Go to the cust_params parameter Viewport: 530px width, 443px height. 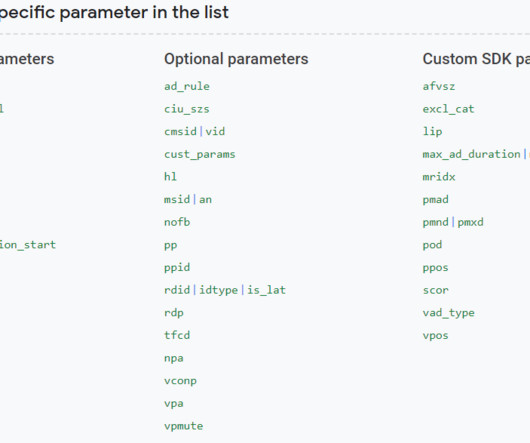(x=199, y=154)
